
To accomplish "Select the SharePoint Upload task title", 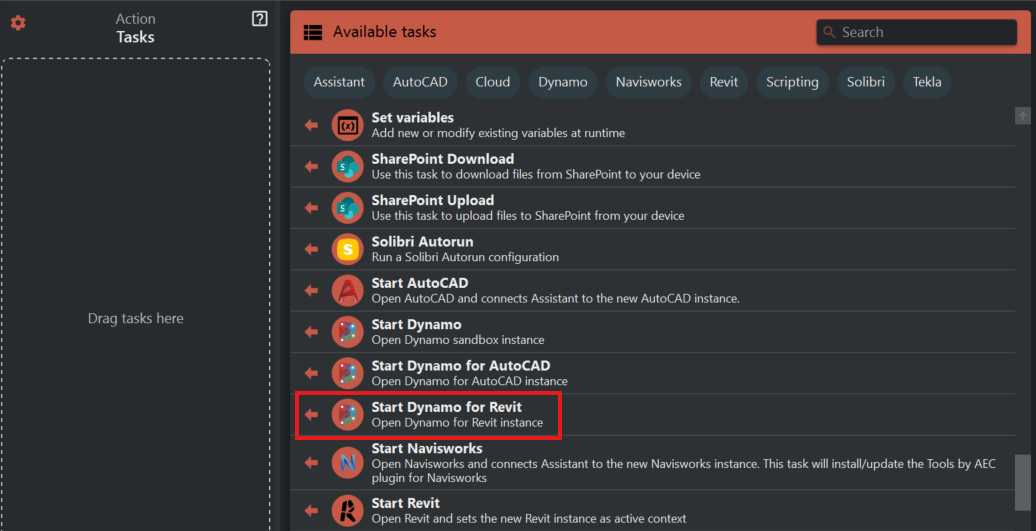I will coord(433,200).
